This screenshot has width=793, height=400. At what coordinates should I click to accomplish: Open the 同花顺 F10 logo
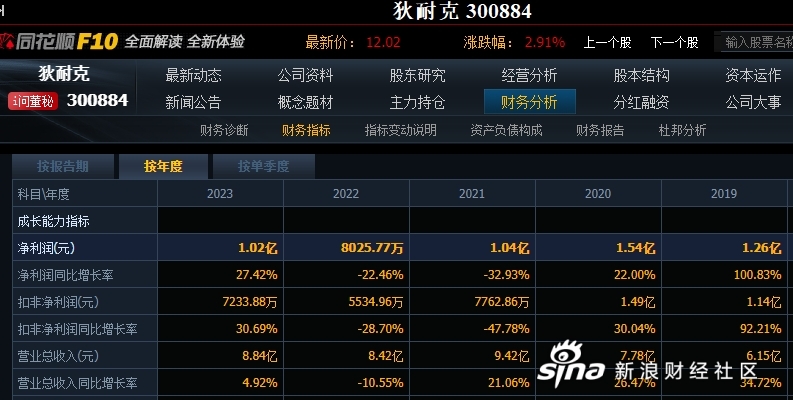coord(59,41)
